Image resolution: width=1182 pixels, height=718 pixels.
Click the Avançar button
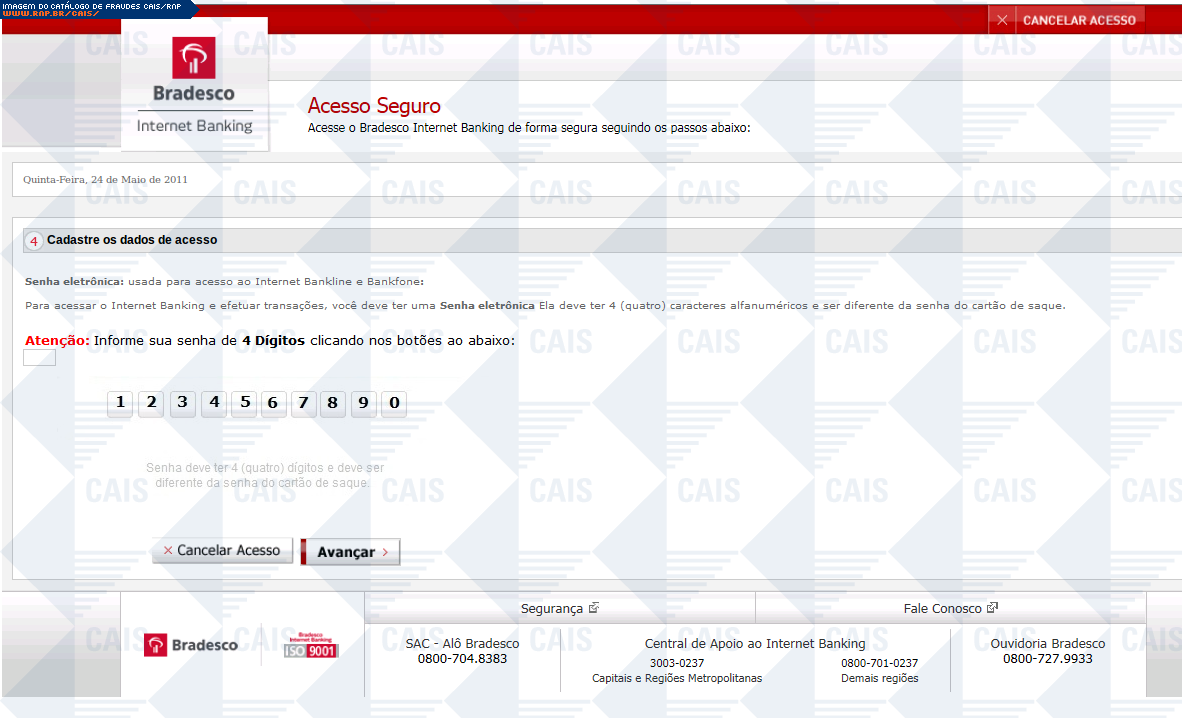pos(350,552)
